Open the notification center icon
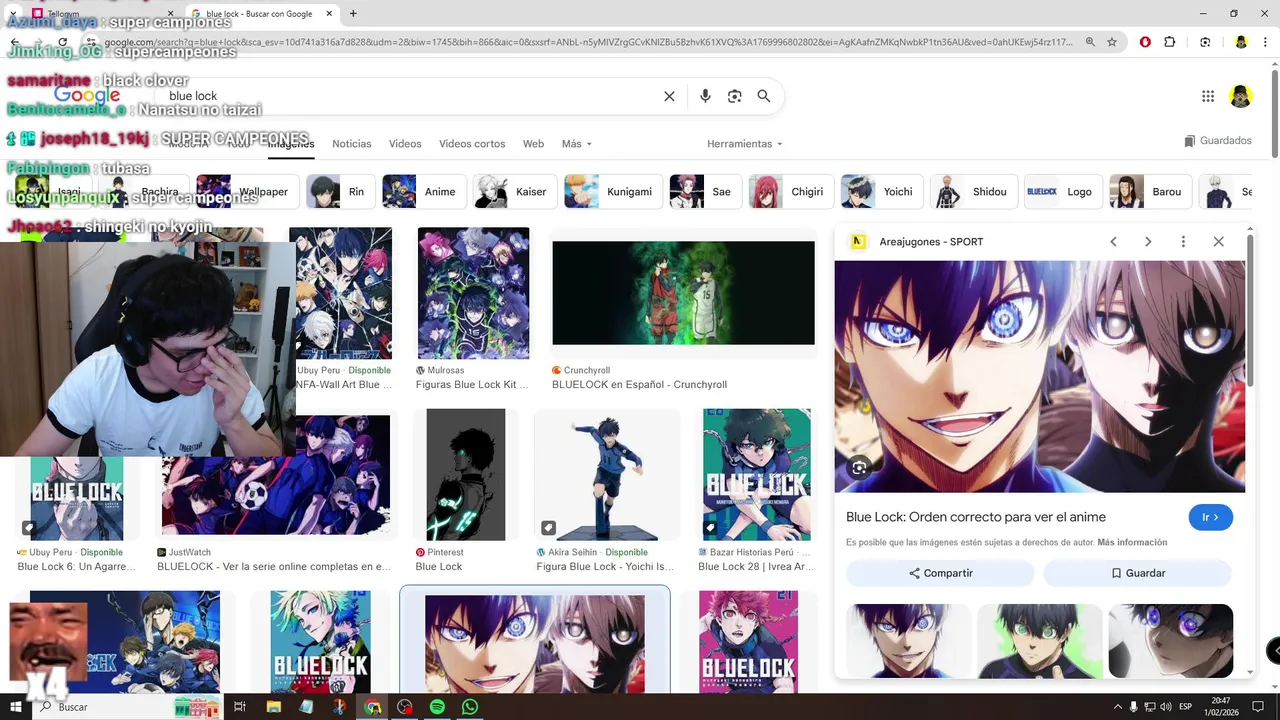This screenshot has height=720, width=1280. coord(1259,707)
